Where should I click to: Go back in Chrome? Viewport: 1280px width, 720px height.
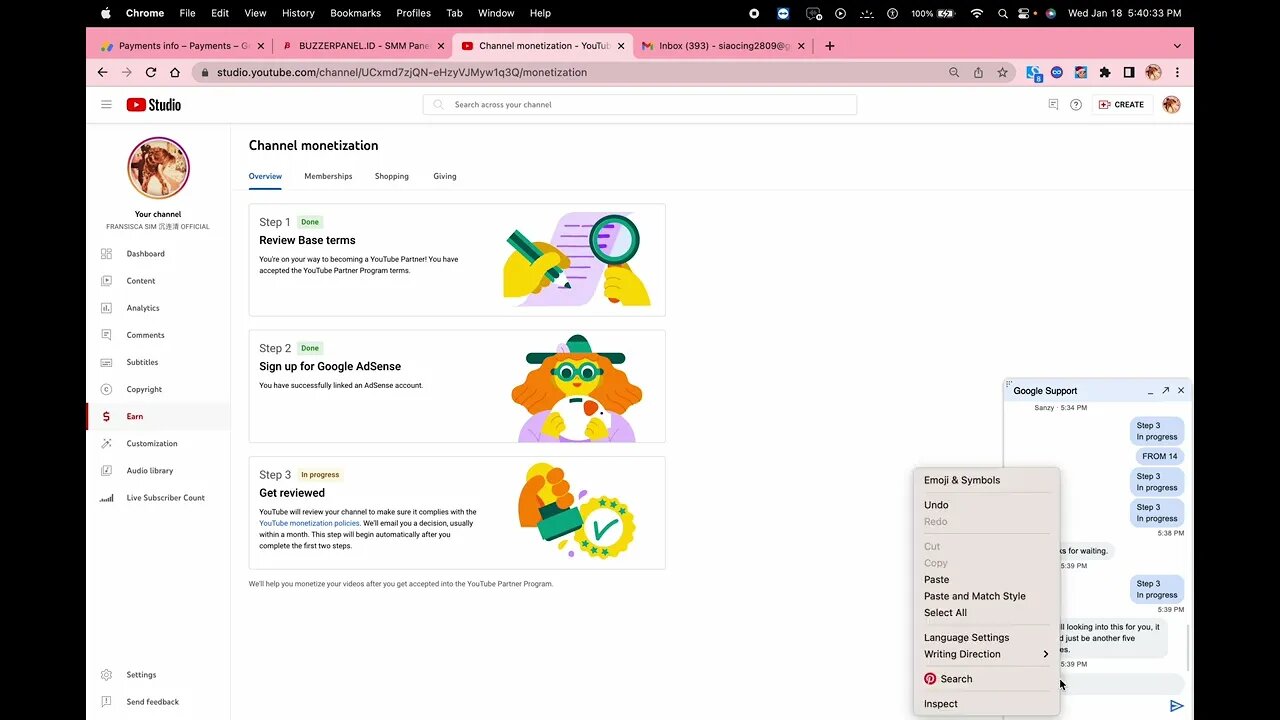[x=102, y=72]
